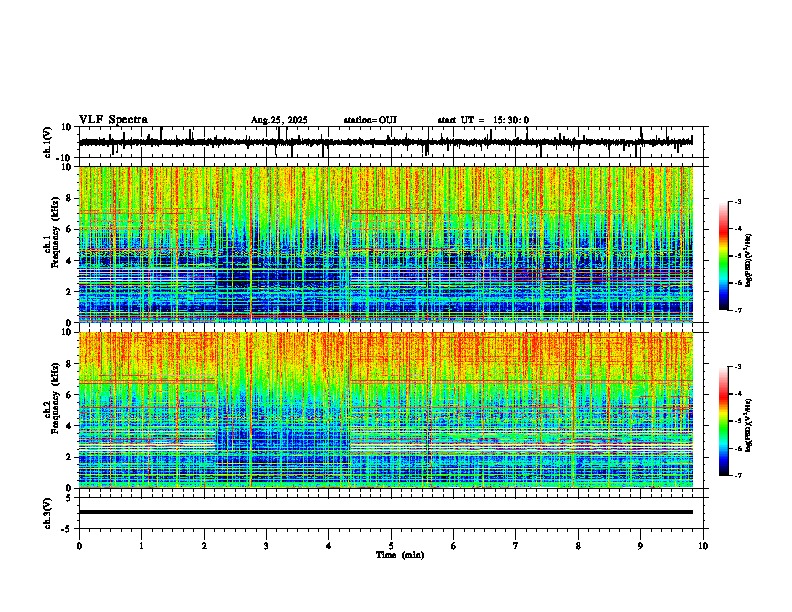Click the date text "Aug.25, 2025"
The width and height of the screenshot is (792, 612).
(x=279, y=120)
